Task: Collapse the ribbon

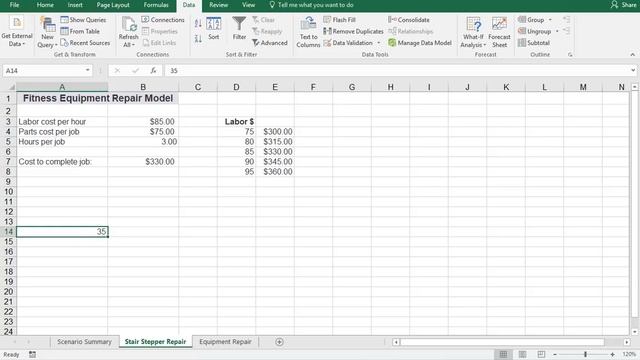Action: 632,54
